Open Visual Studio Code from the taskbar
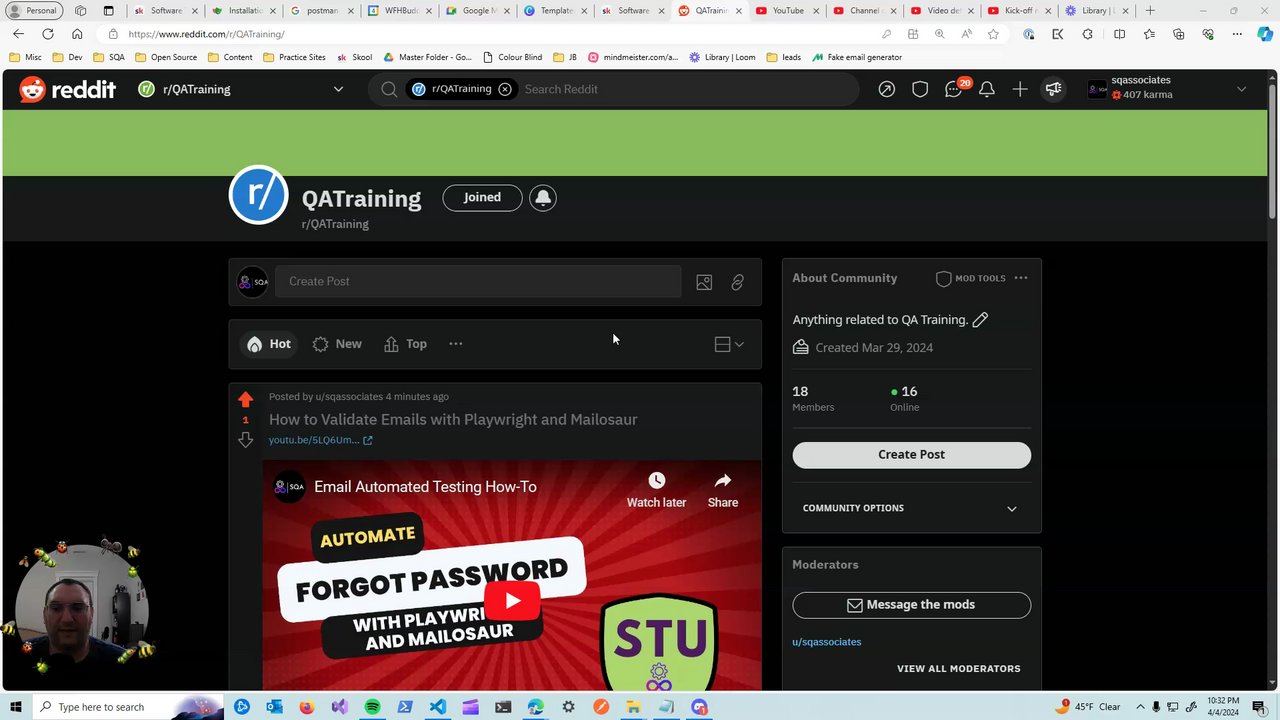This screenshot has width=1280, height=720. point(438,707)
